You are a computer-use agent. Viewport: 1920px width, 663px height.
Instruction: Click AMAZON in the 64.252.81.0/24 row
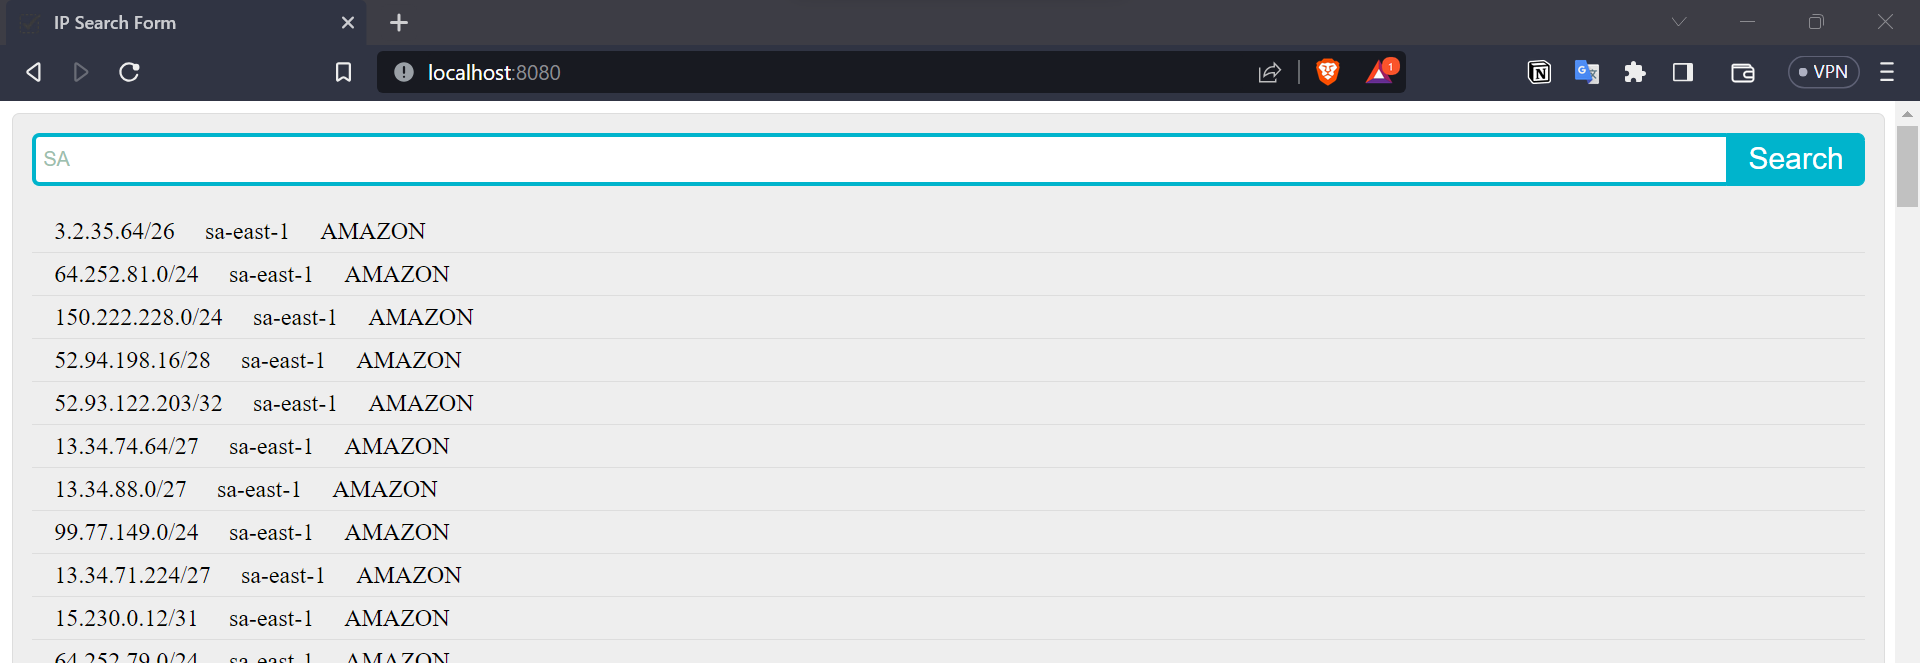(x=397, y=275)
